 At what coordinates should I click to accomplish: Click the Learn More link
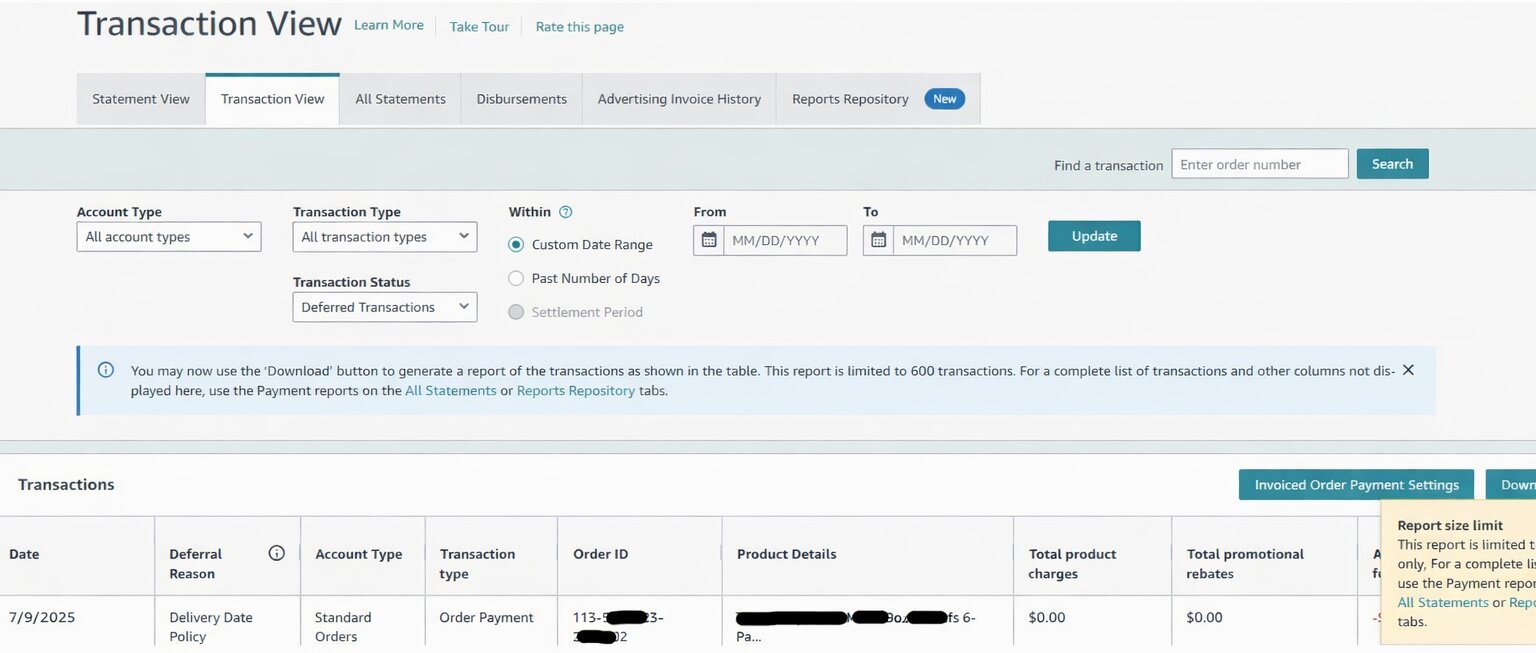click(388, 25)
